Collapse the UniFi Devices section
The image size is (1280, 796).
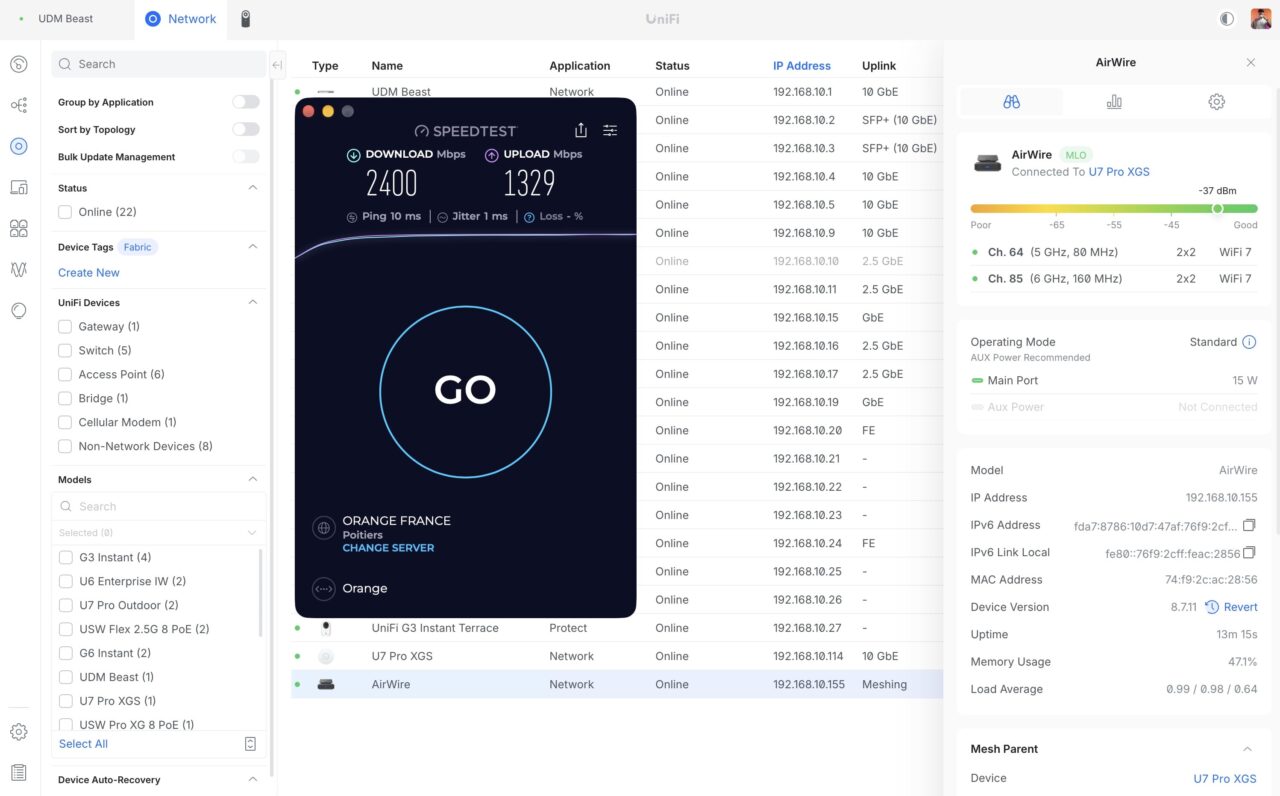pos(253,302)
